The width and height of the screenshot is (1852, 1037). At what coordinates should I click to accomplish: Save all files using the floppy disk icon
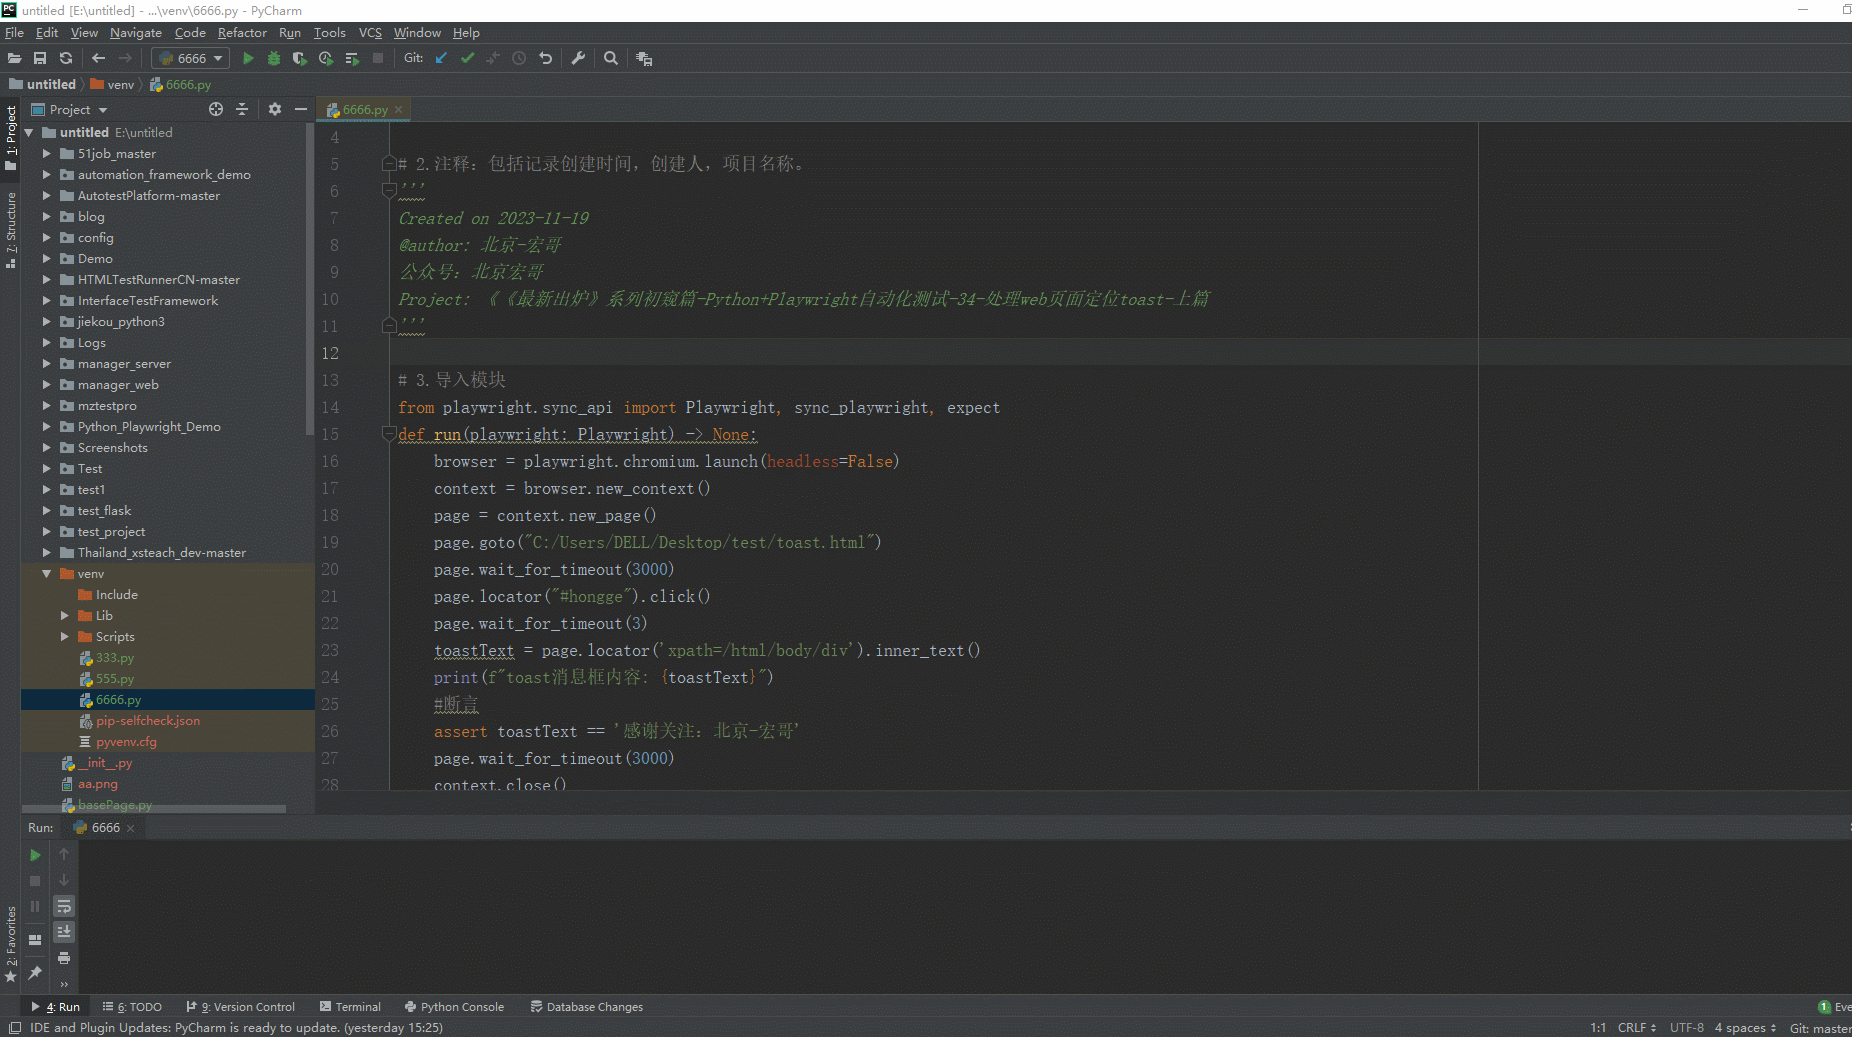[40, 58]
